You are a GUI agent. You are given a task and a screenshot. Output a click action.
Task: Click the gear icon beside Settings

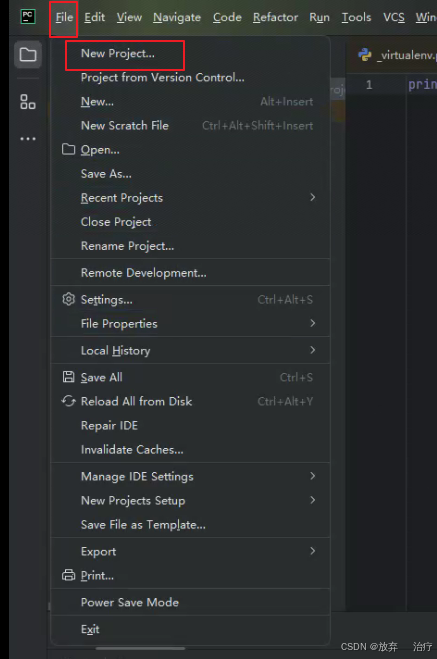coord(68,299)
